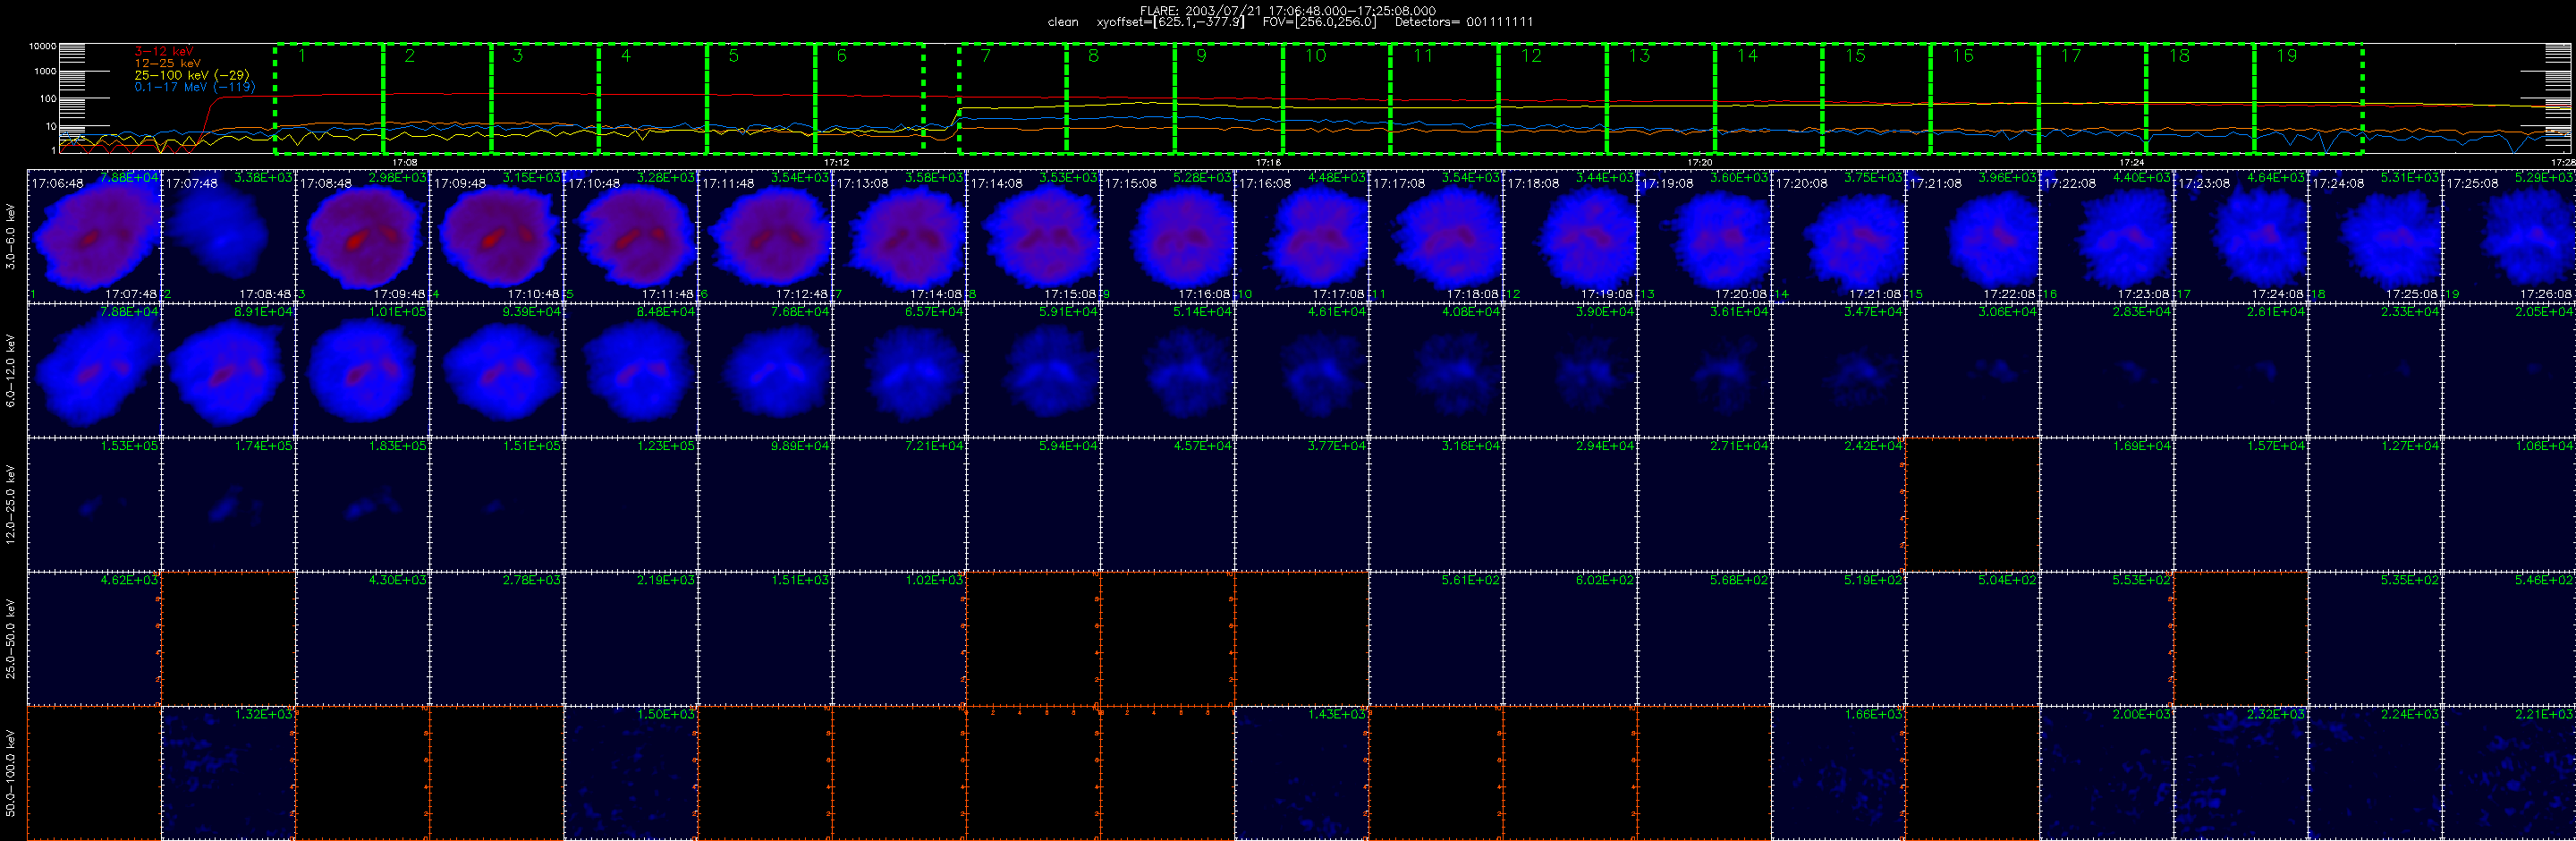
Task: Select time interval 11 on the light curve
Action: click(x=1445, y=98)
